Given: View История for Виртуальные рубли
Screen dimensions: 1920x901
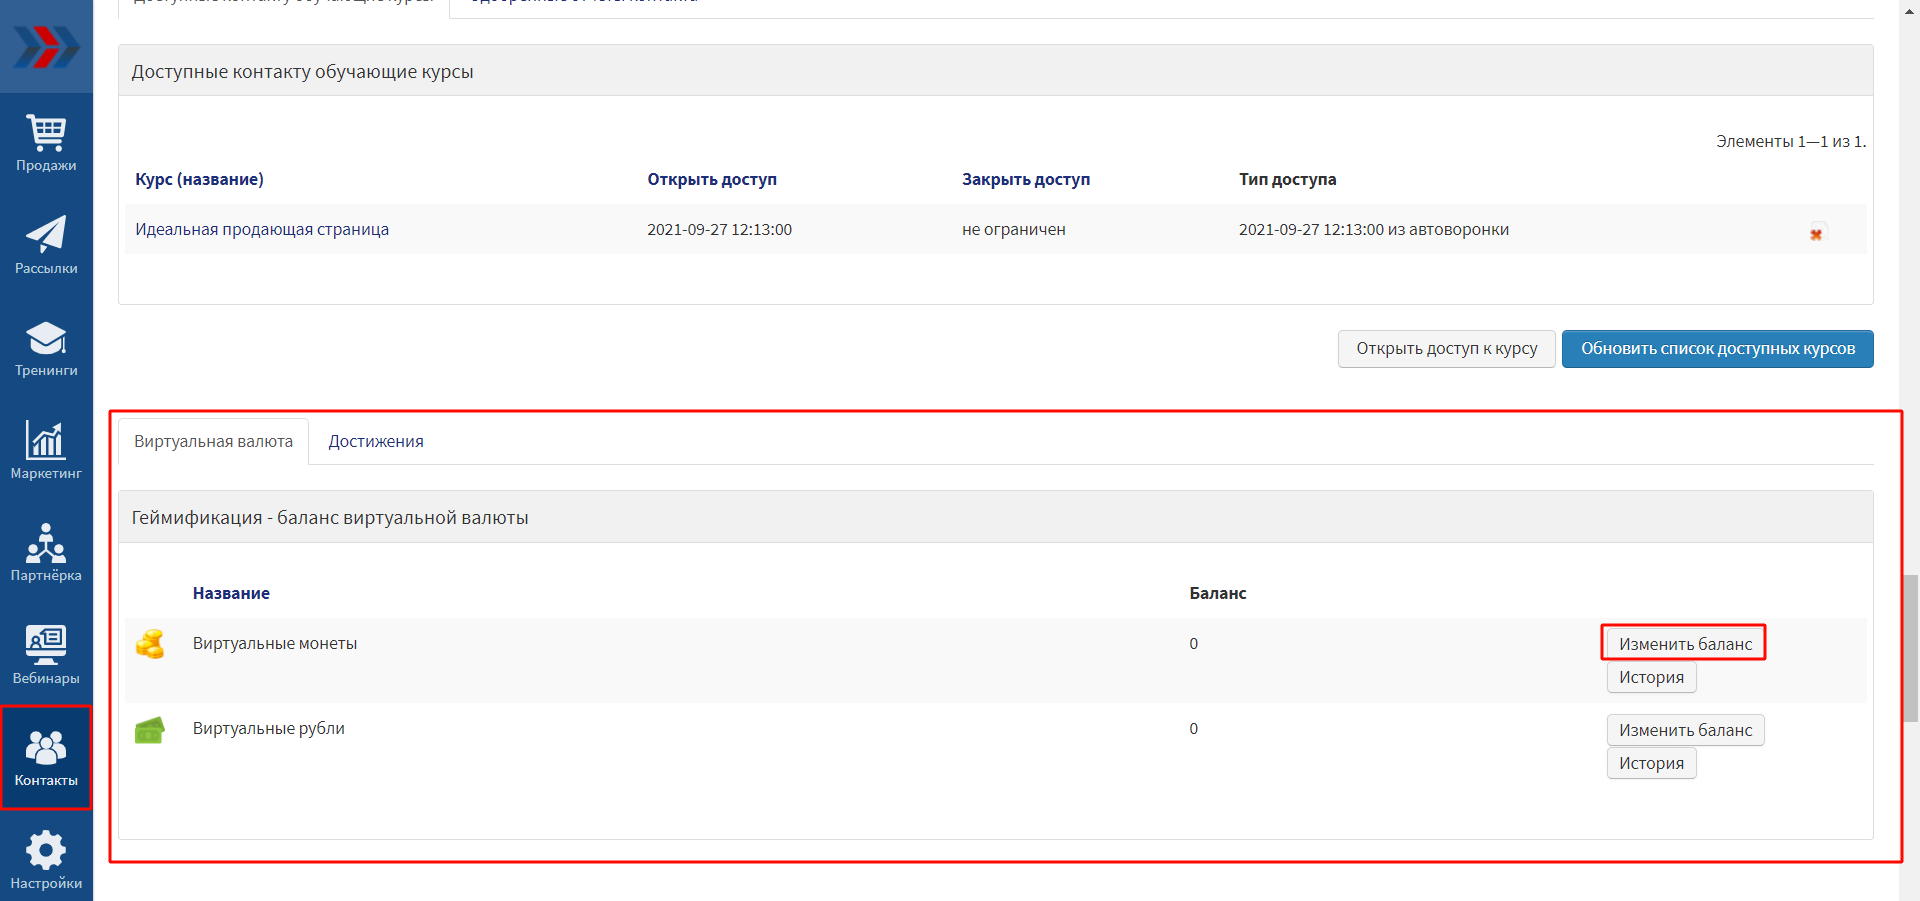Looking at the screenshot, I should [1651, 763].
